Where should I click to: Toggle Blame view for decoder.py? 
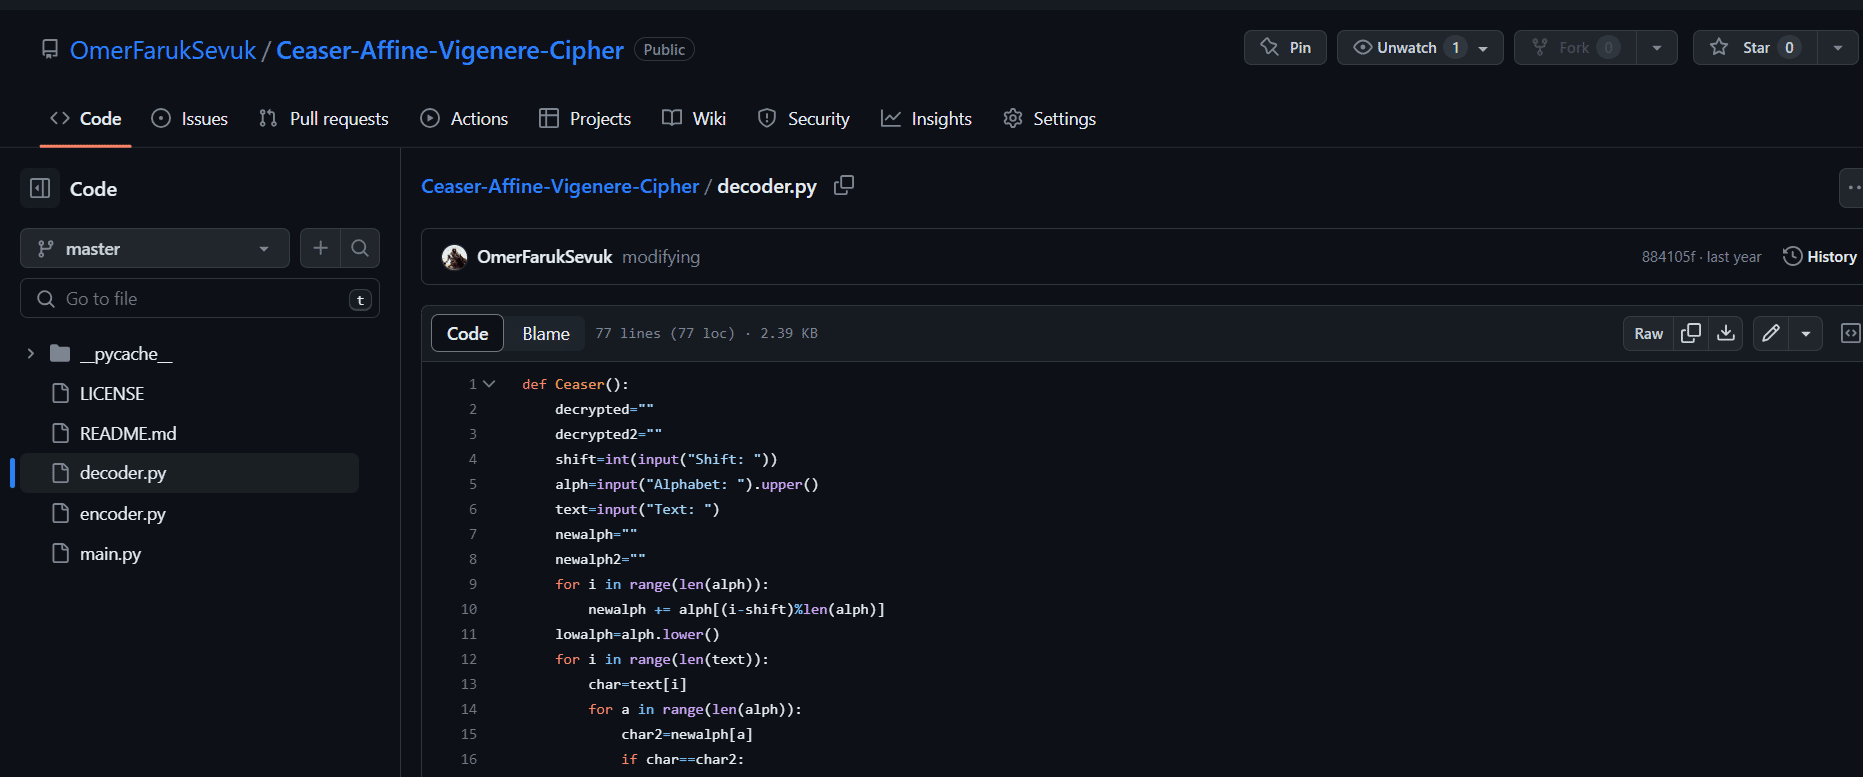pos(546,333)
